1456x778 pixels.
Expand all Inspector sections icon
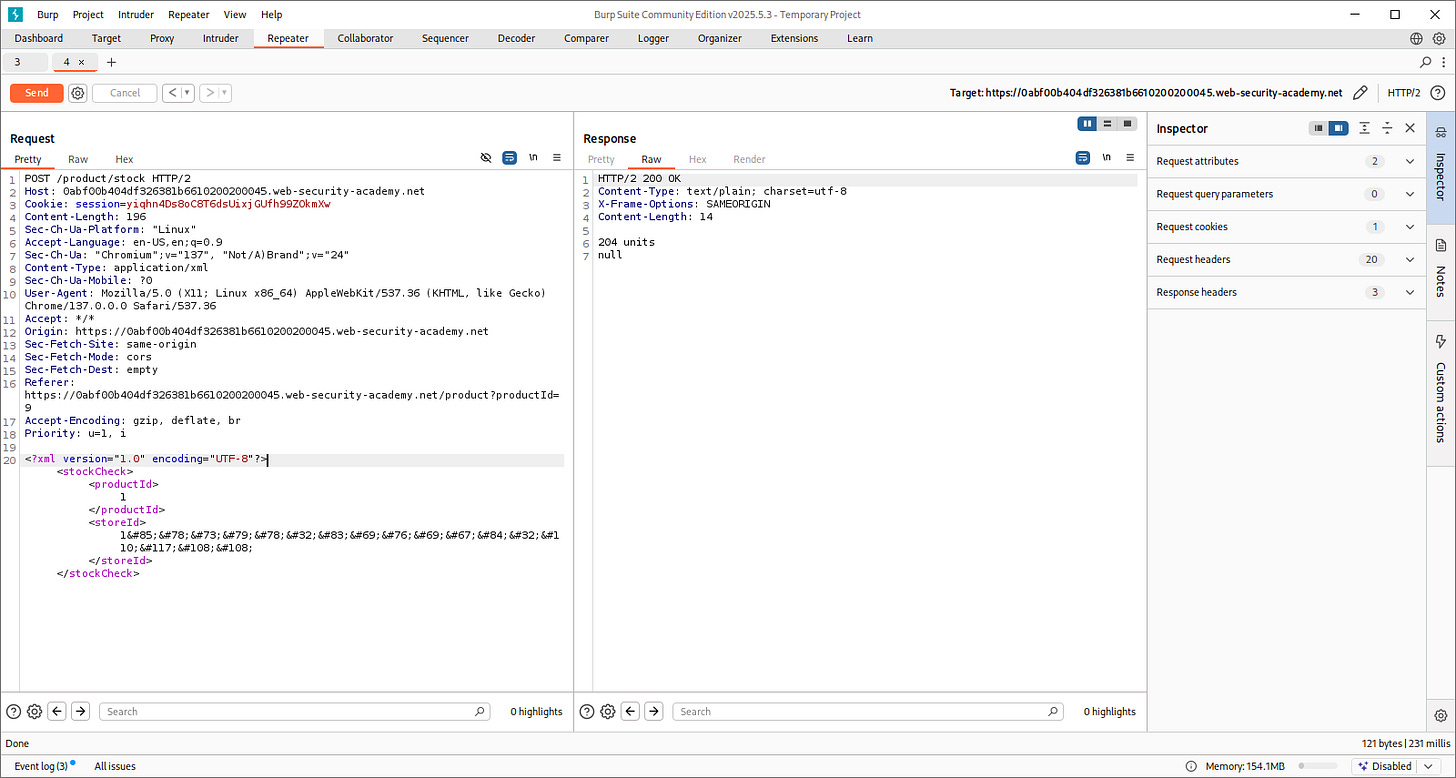pyautogui.click(x=1365, y=128)
